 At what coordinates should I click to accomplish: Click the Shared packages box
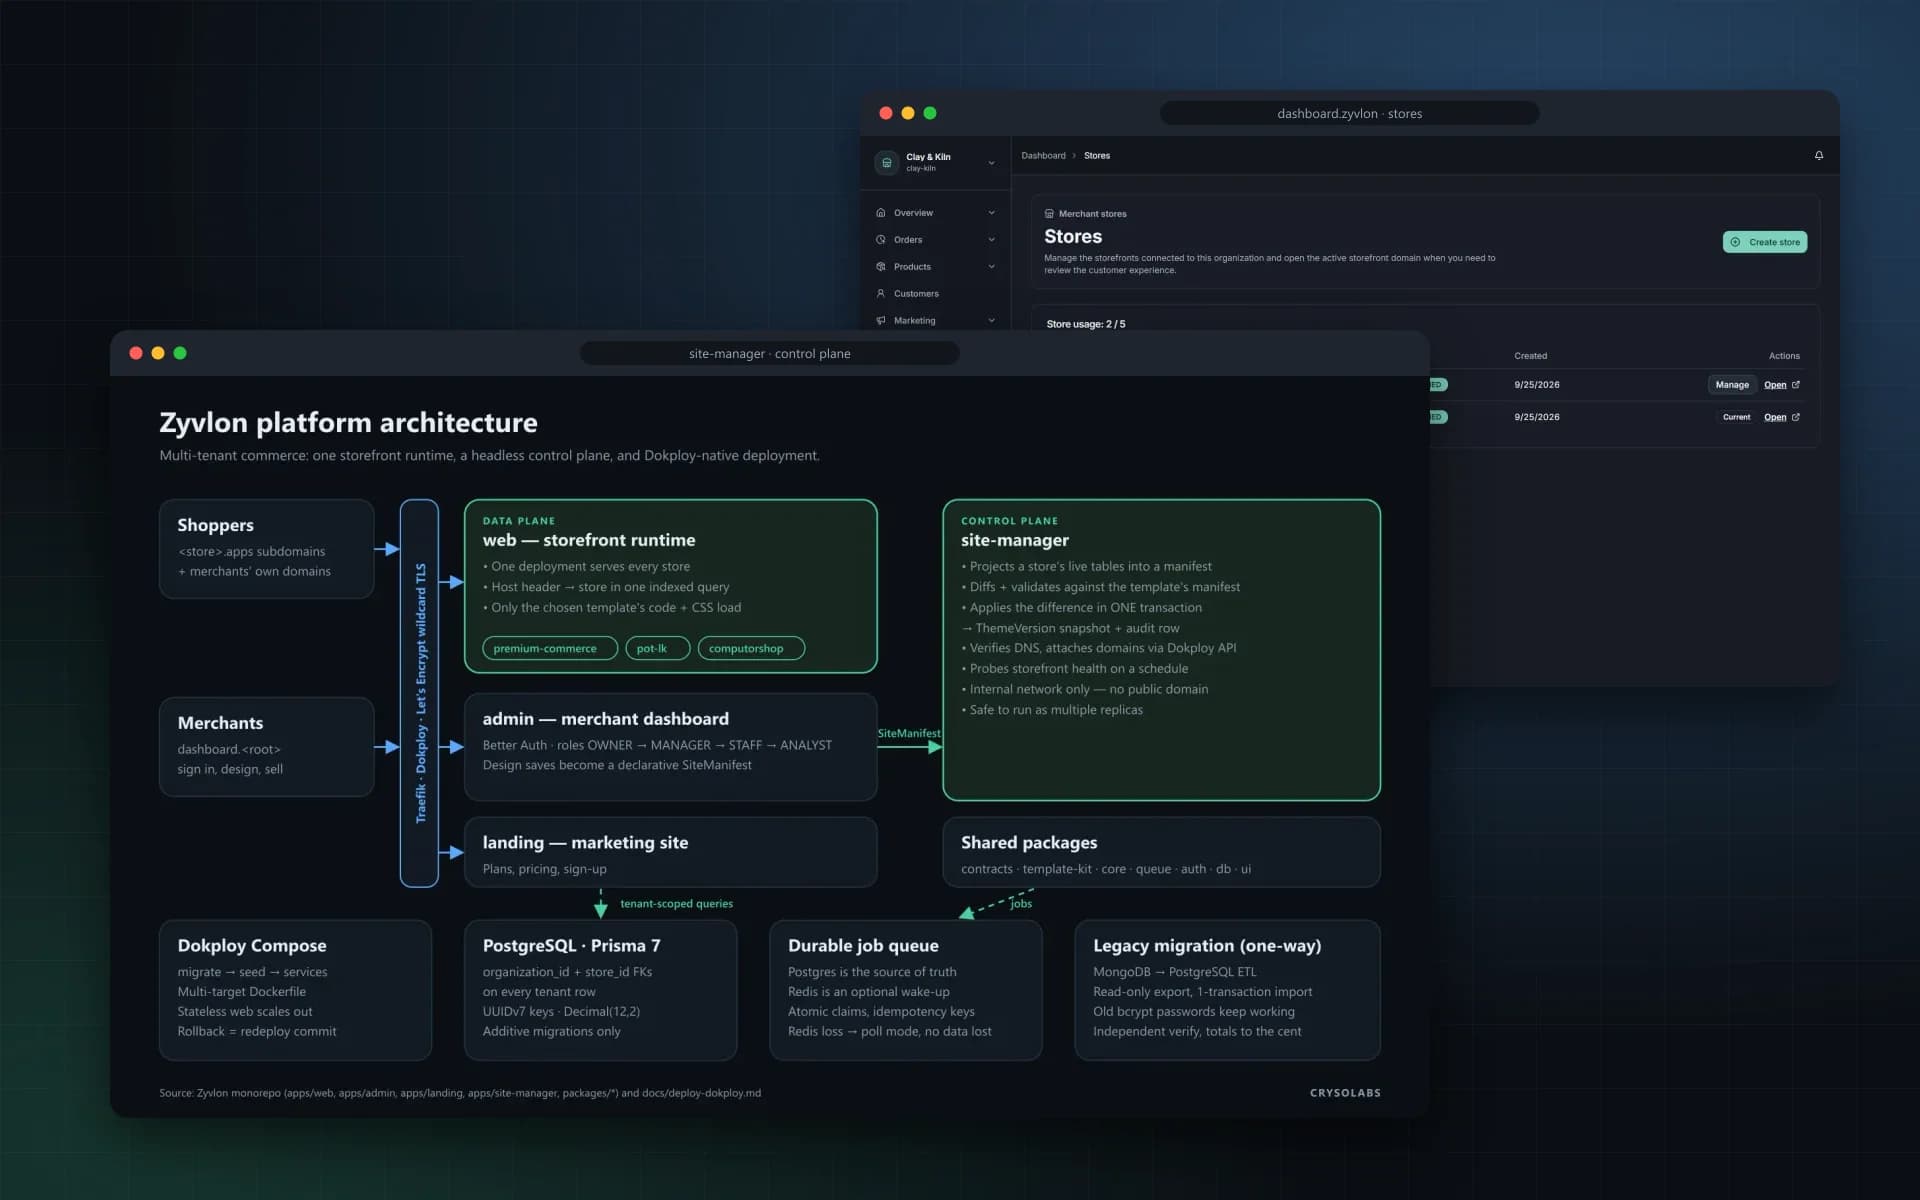click(1161, 852)
